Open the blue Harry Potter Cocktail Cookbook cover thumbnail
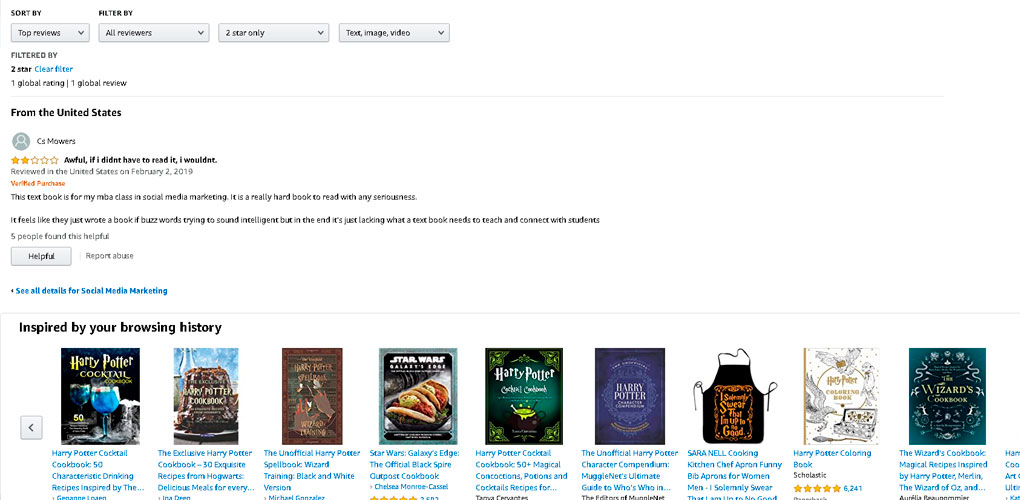The width and height of the screenshot is (1020, 500). (x=100, y=396)
